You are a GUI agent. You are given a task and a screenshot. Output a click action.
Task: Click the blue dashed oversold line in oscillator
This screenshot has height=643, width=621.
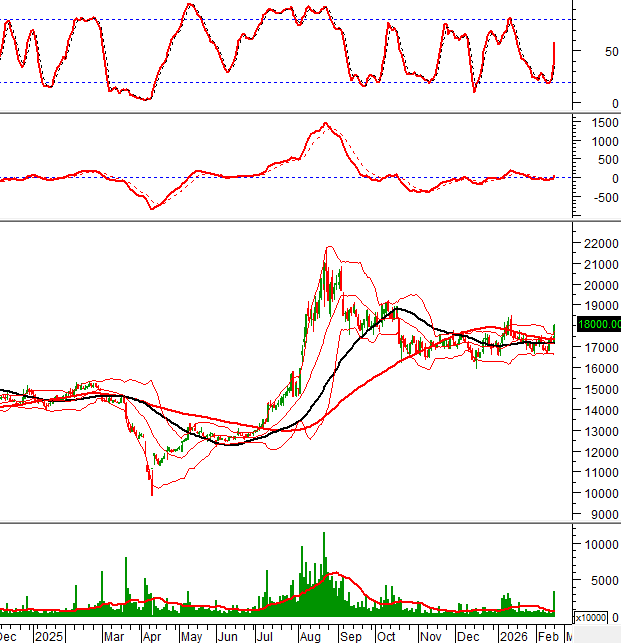click(300, 82)
